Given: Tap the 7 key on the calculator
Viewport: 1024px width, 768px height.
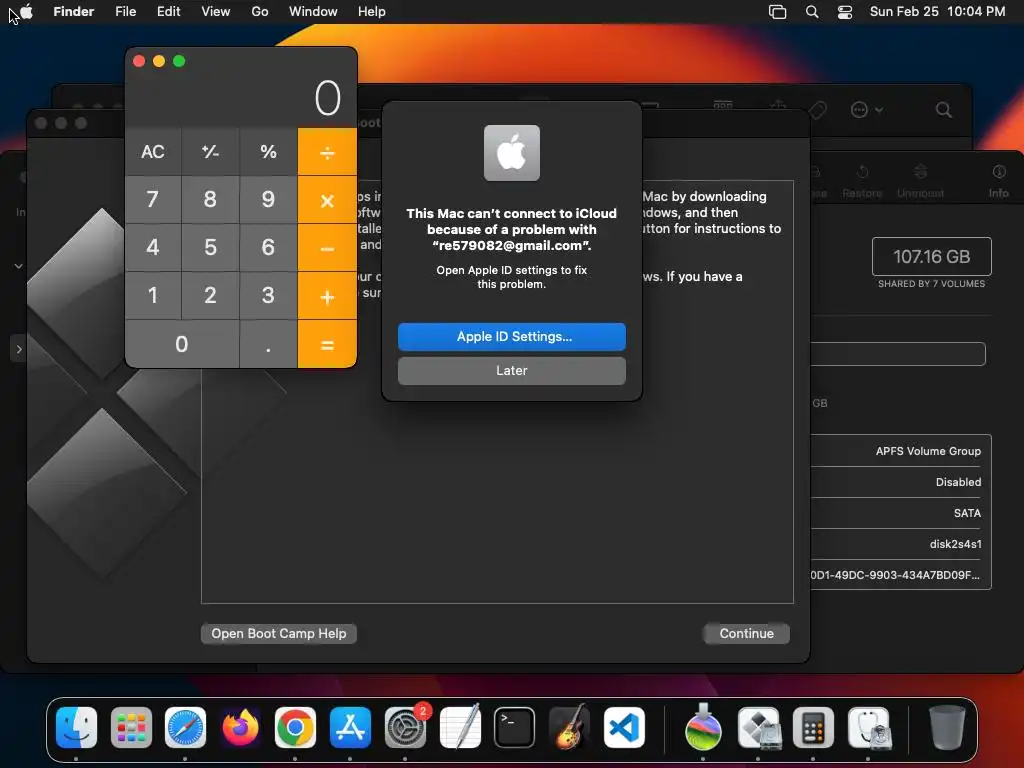Looking at the screenshot, I should point(153,199).
